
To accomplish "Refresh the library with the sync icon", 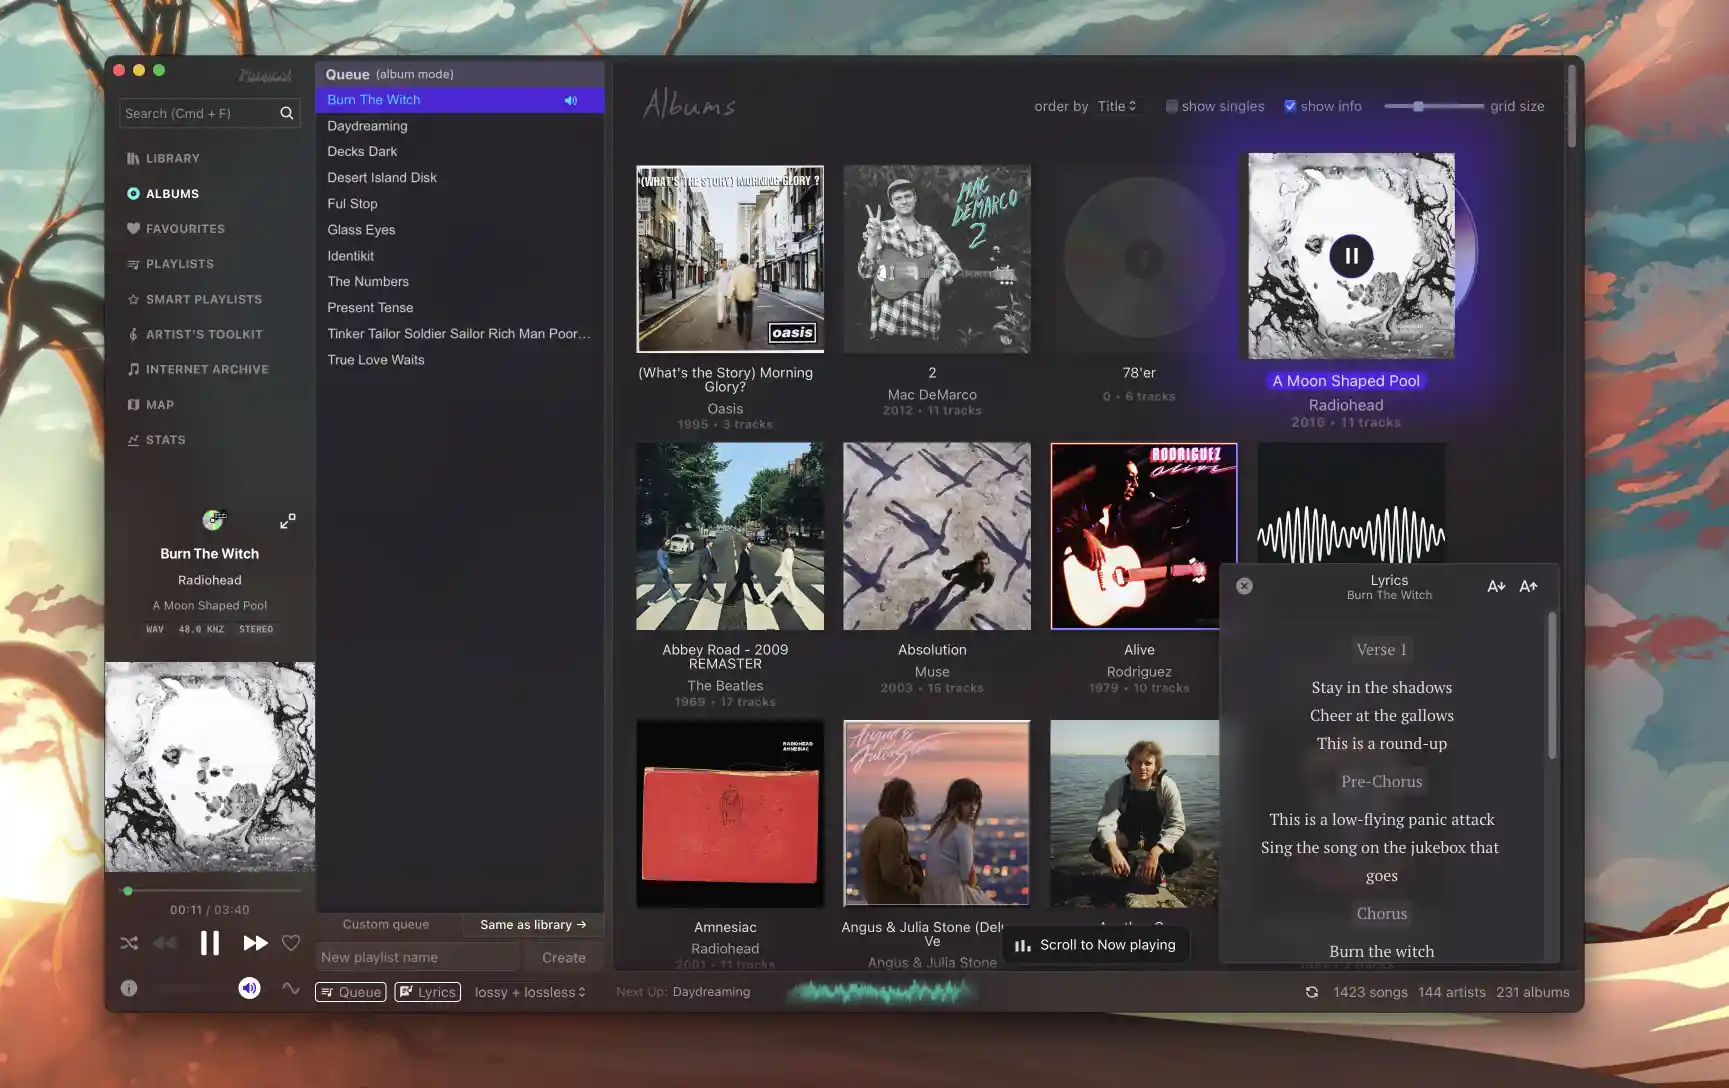I will [1312, 992].
